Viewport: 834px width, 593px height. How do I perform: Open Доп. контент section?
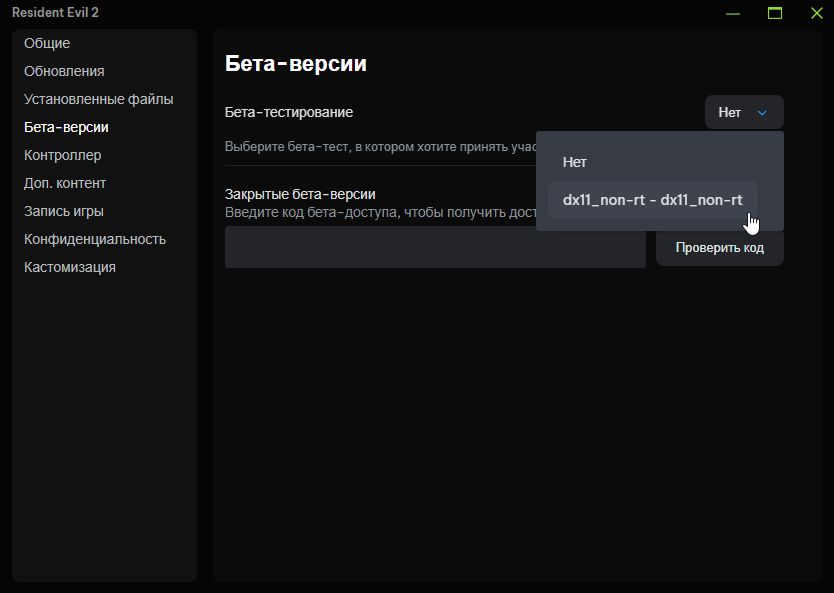pyautogui.click(x=65, y=183)
